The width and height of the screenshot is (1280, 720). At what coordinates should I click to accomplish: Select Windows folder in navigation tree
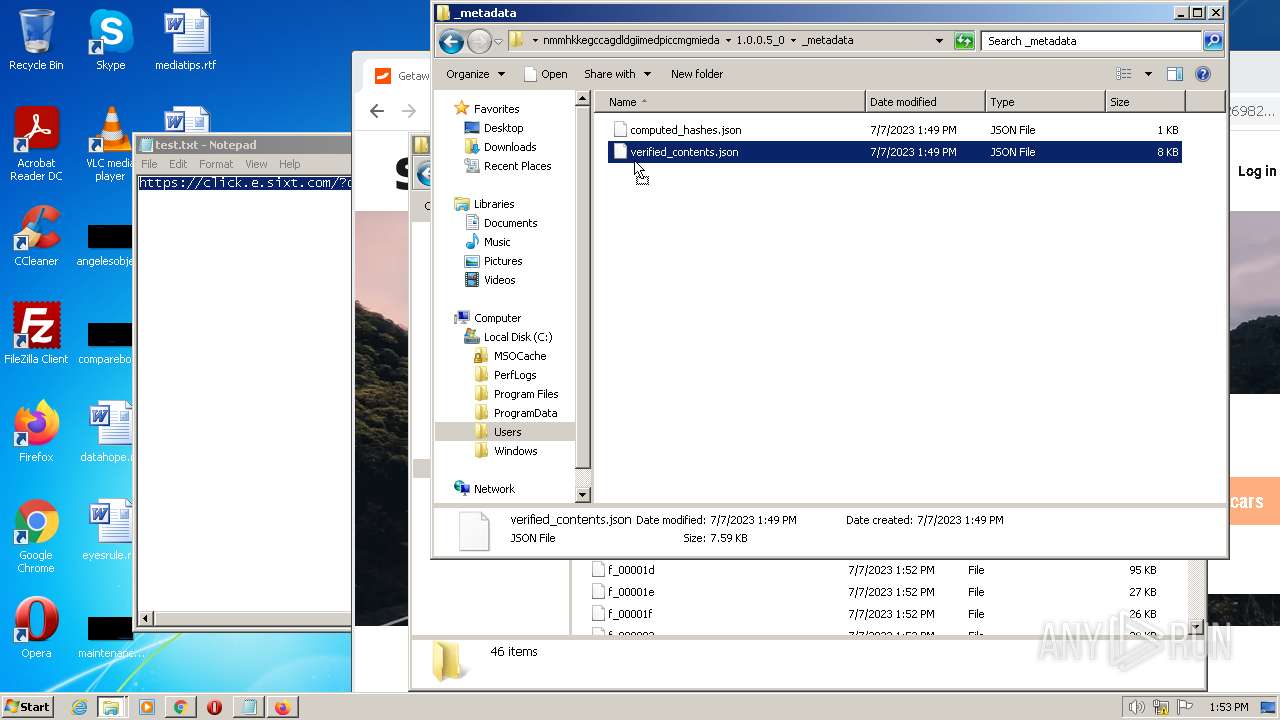515,451
